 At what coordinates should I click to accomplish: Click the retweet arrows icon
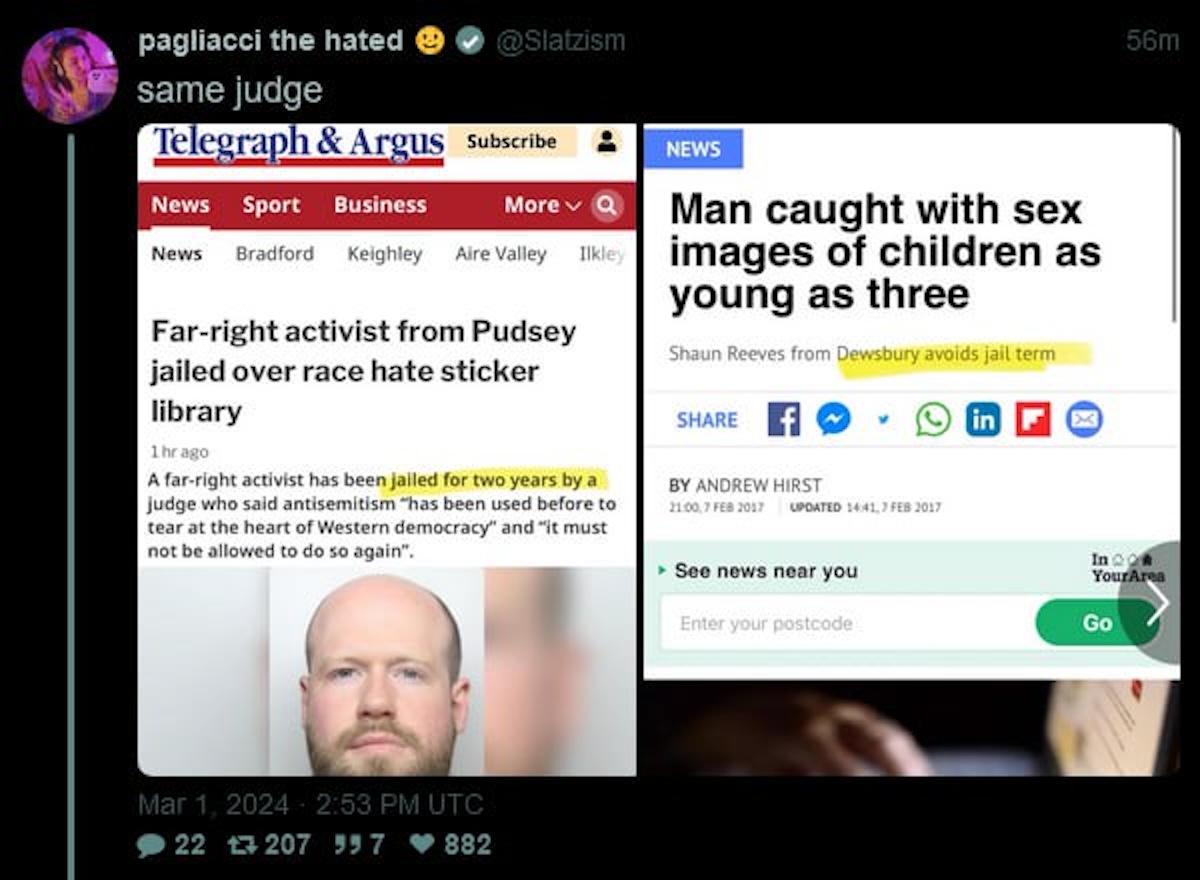coord(240,845)
